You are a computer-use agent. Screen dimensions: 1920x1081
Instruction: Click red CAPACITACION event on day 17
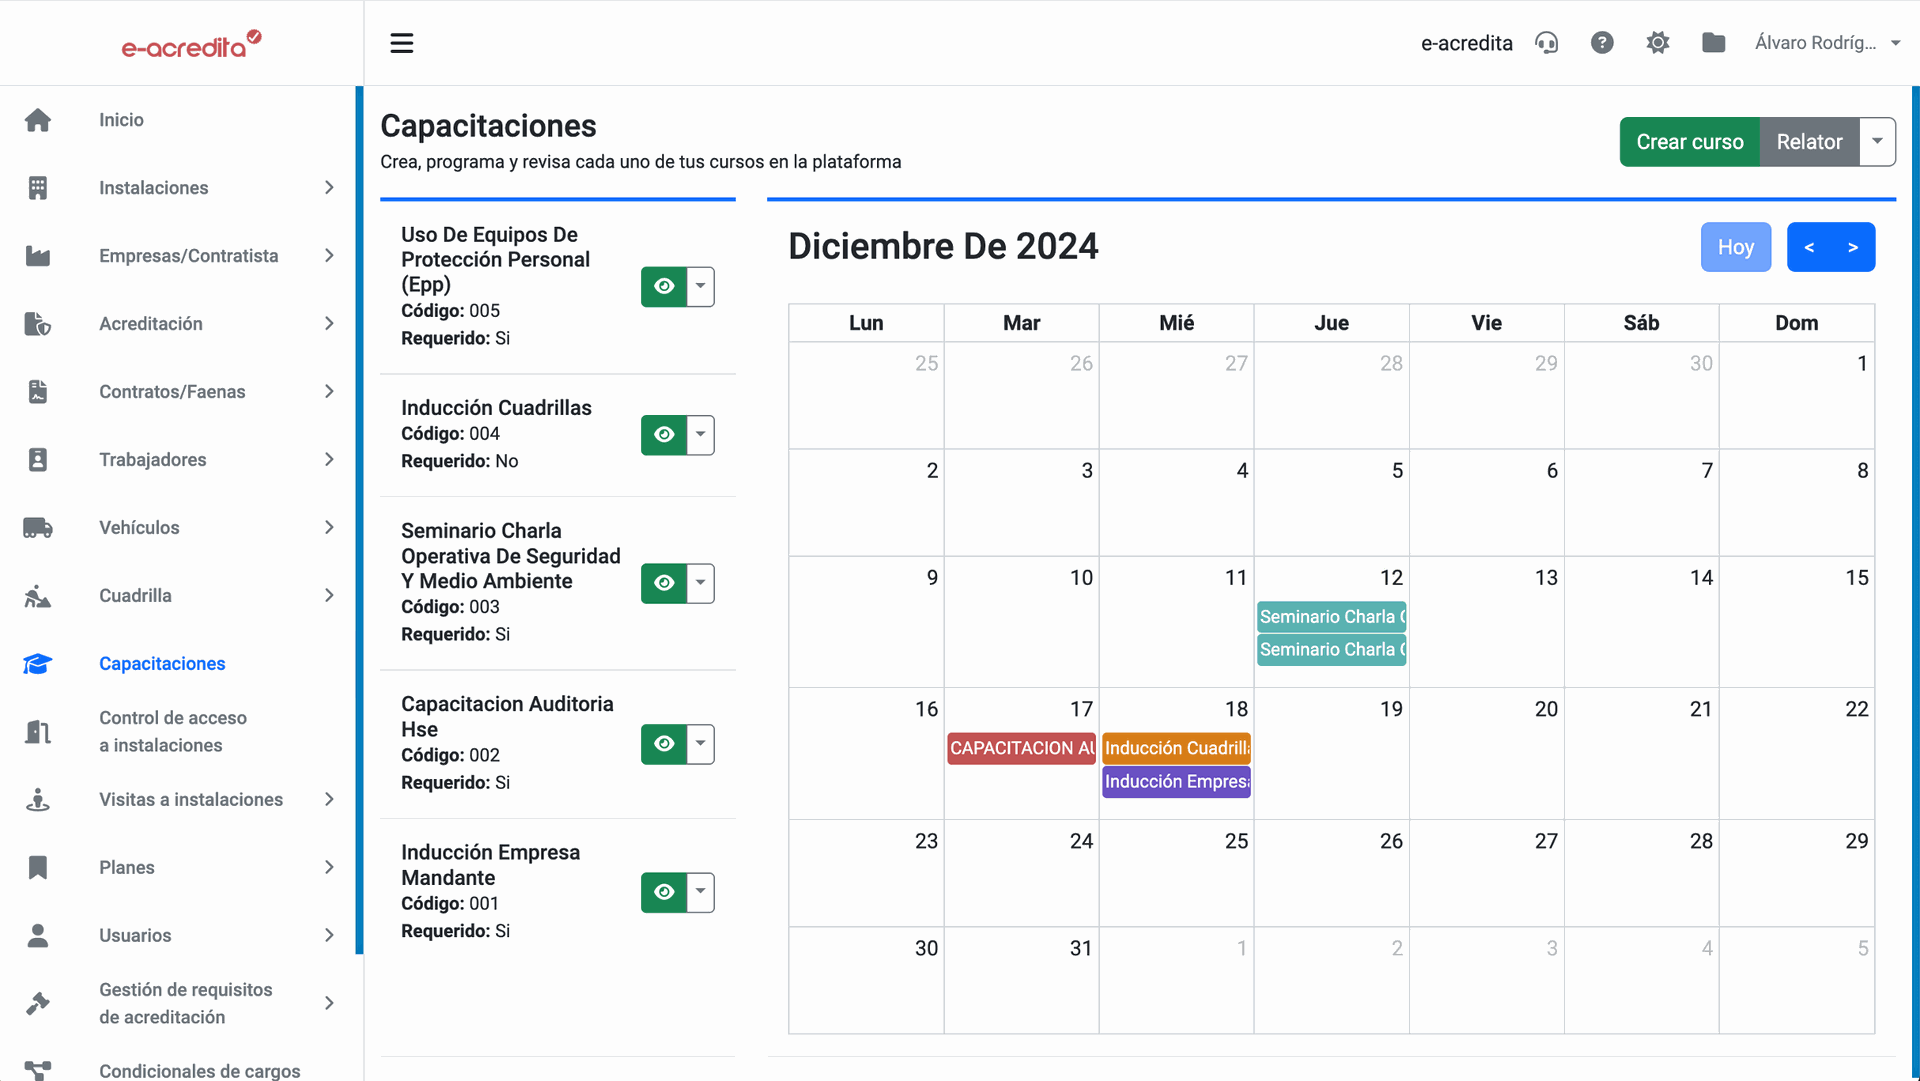1021,748
